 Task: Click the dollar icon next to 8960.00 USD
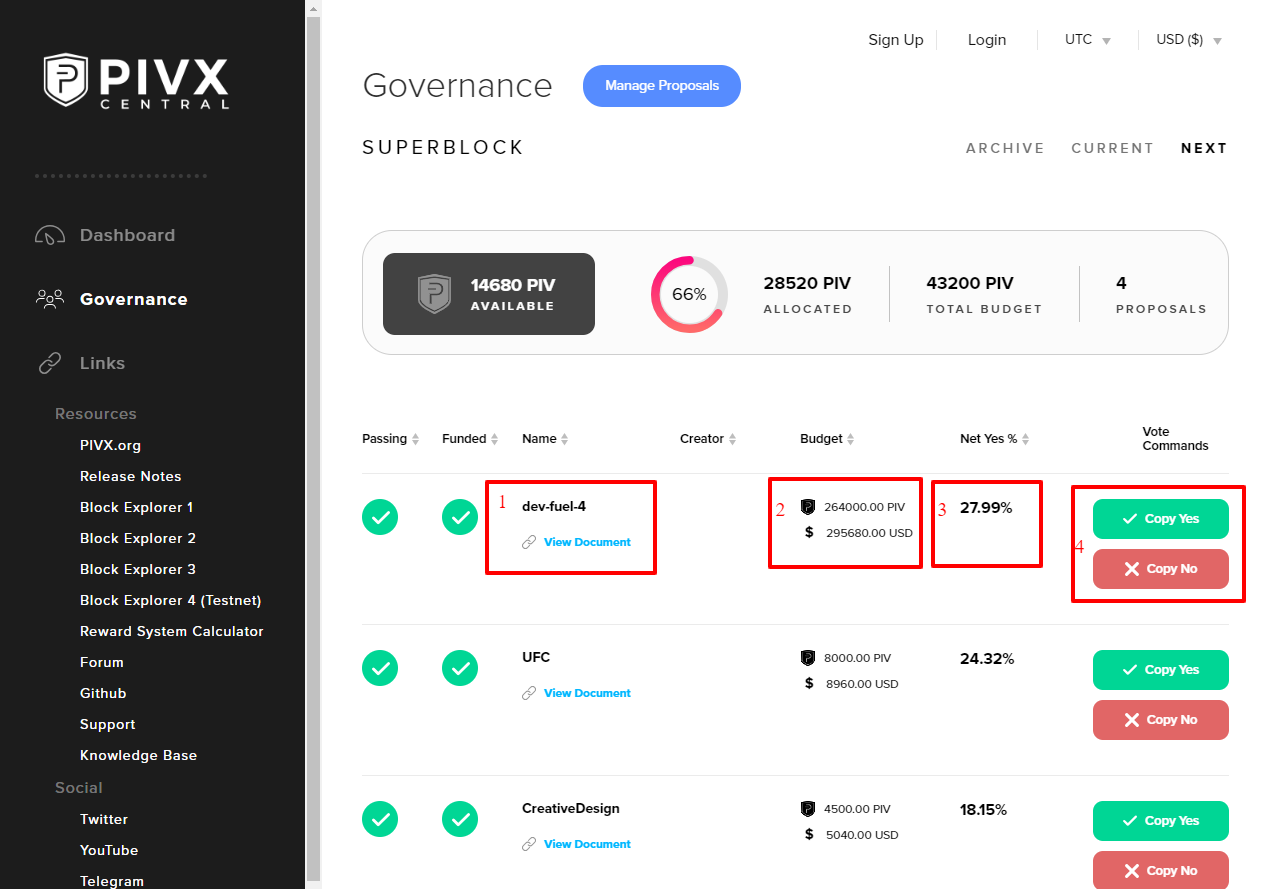[x=809, y=683]
